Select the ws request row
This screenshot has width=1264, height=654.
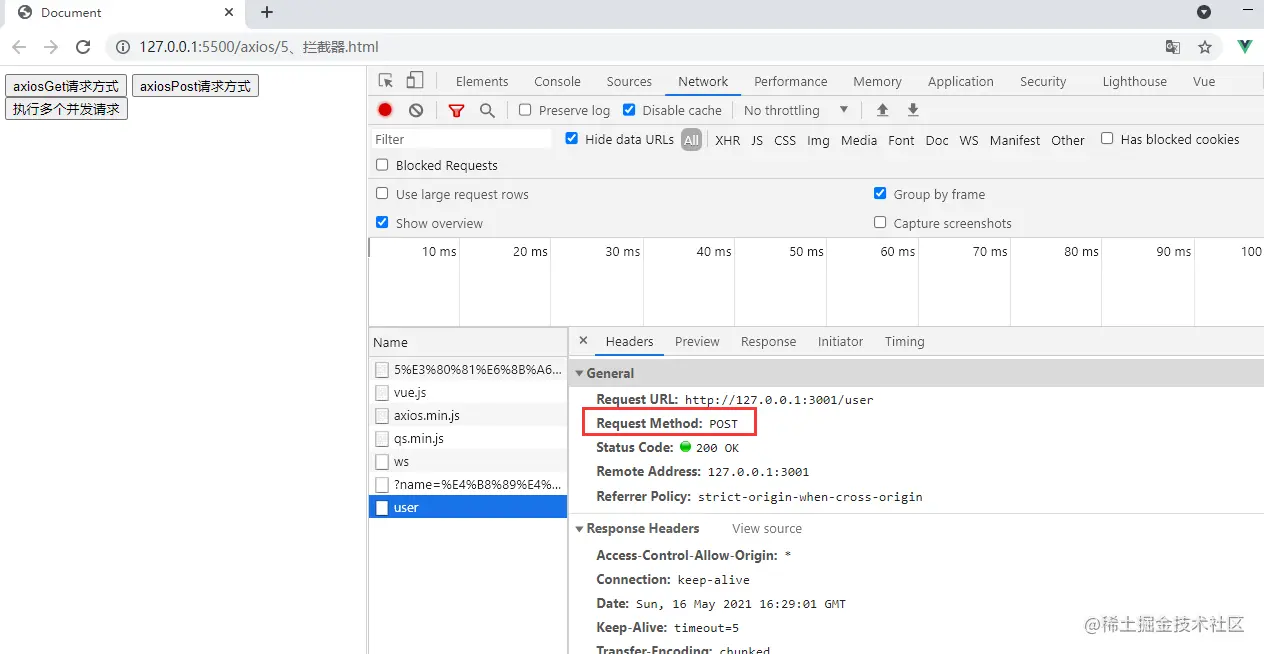click(x=468, y=462)
